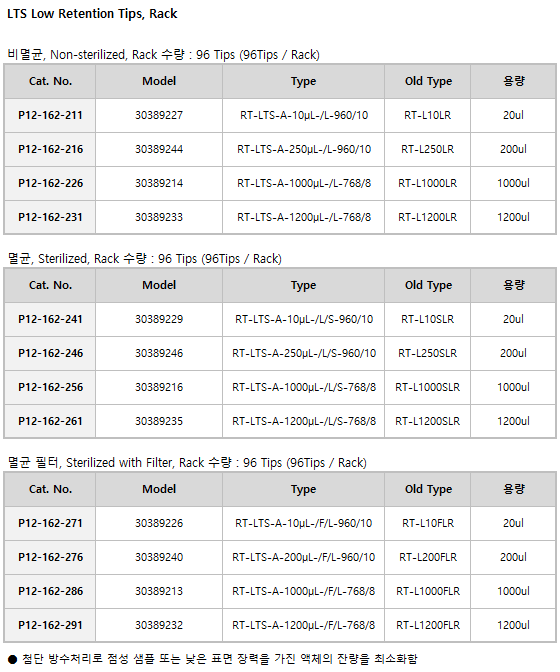This screenshot has width=560, height=672.
Task: Click old type RT-L1200SLR
Action: coord(428,421)
